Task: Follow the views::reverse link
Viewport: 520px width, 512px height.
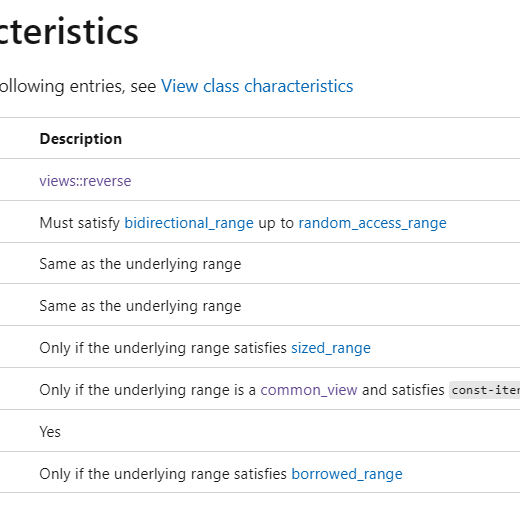Action: click(x=85, y=181)
